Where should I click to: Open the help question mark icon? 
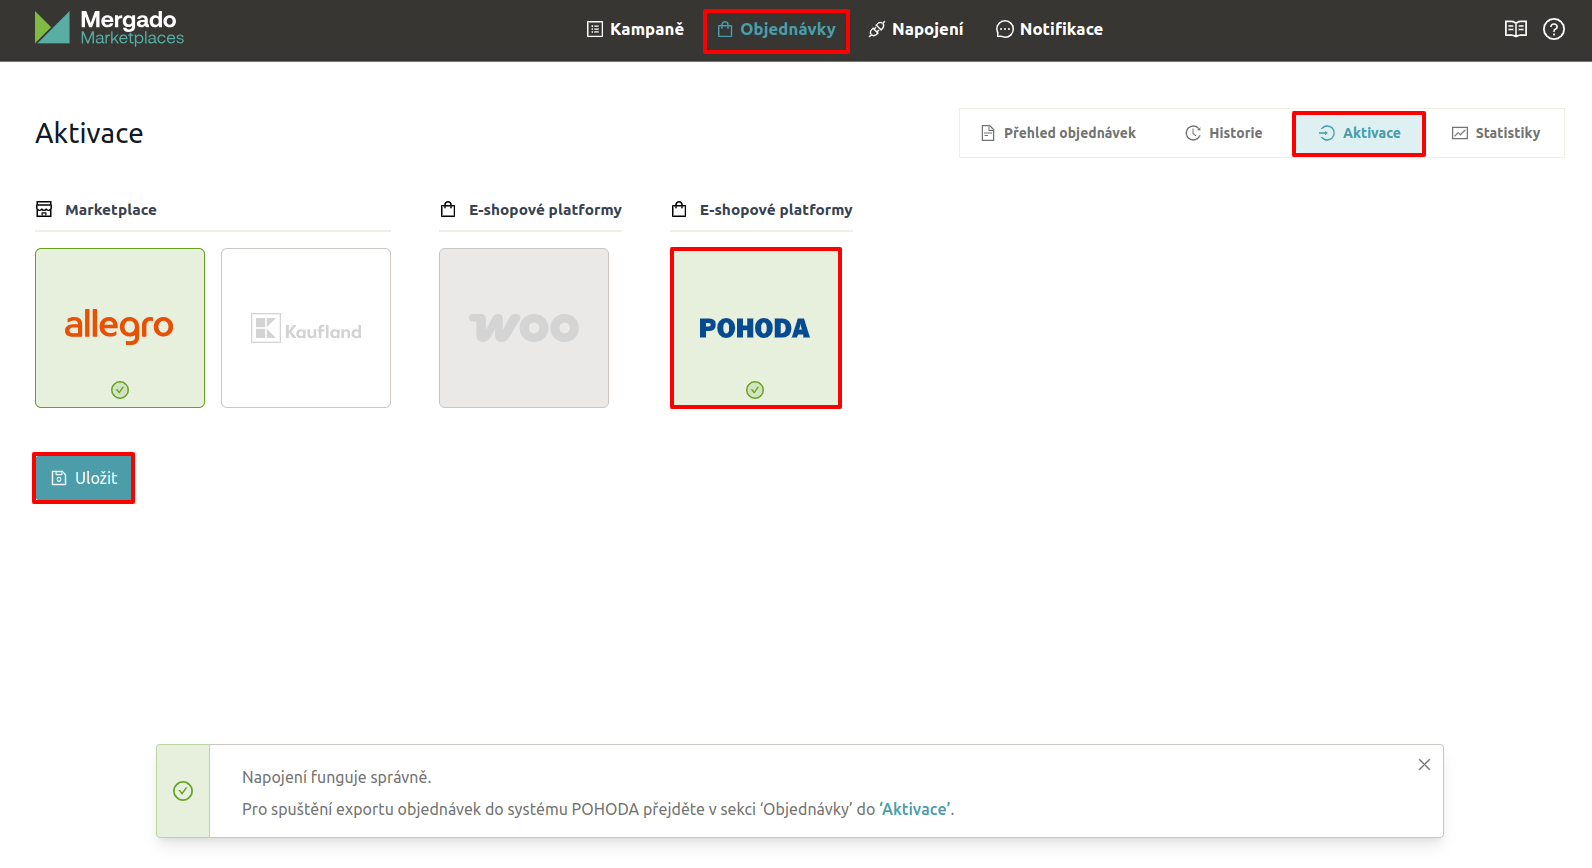pos(1553,29)
